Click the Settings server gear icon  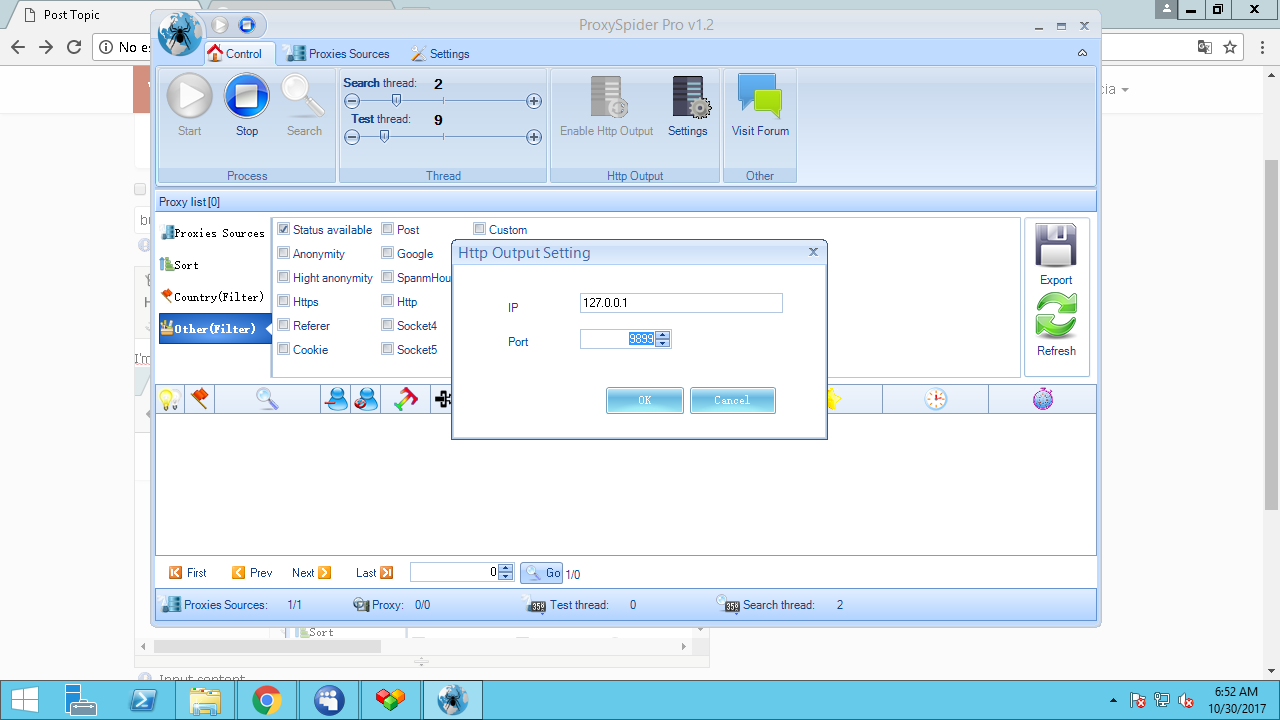coord(688,97)
